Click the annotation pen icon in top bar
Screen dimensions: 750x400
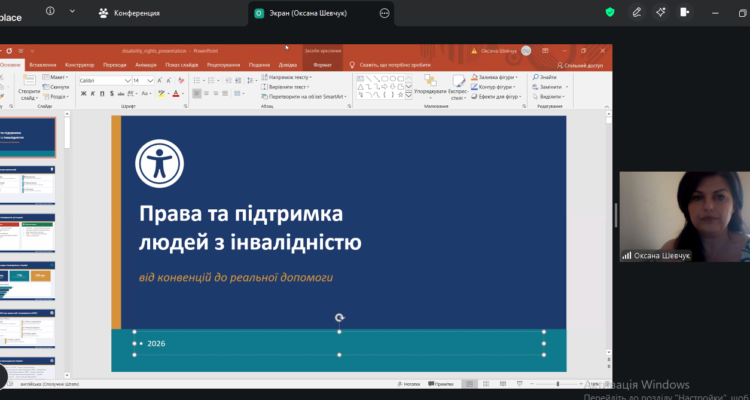[637, 13]
